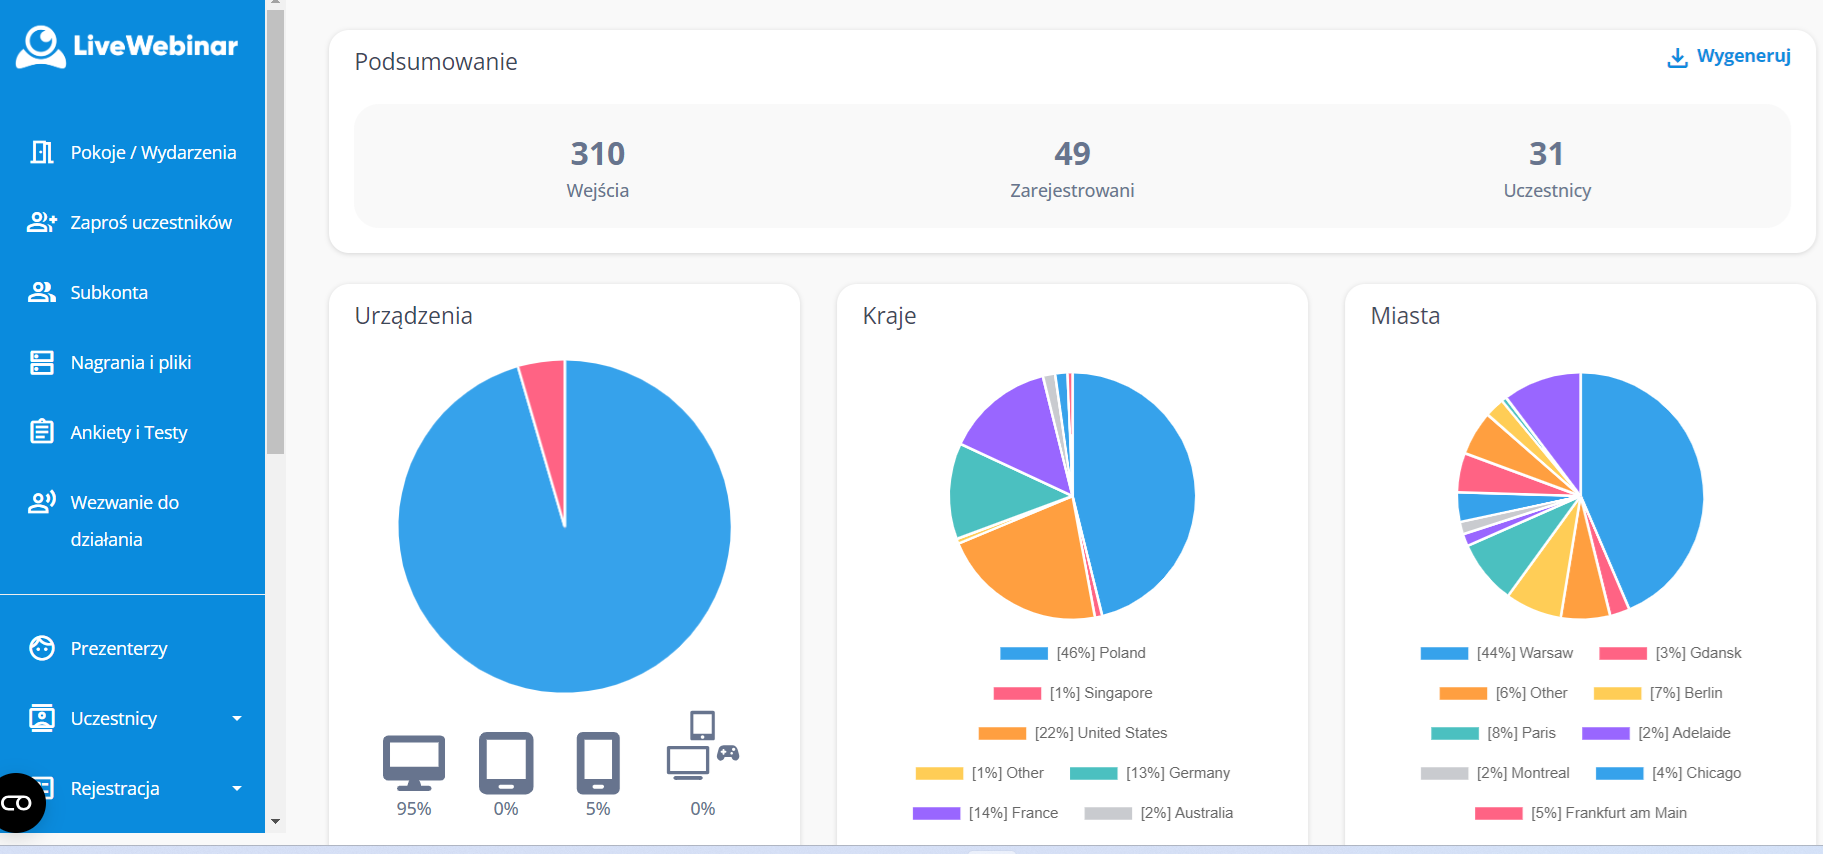The width and height of the screenshot is (1823, 854).
Task: Expand the Uczestnicy submenu arrow
Action: [x=237, y=718]
